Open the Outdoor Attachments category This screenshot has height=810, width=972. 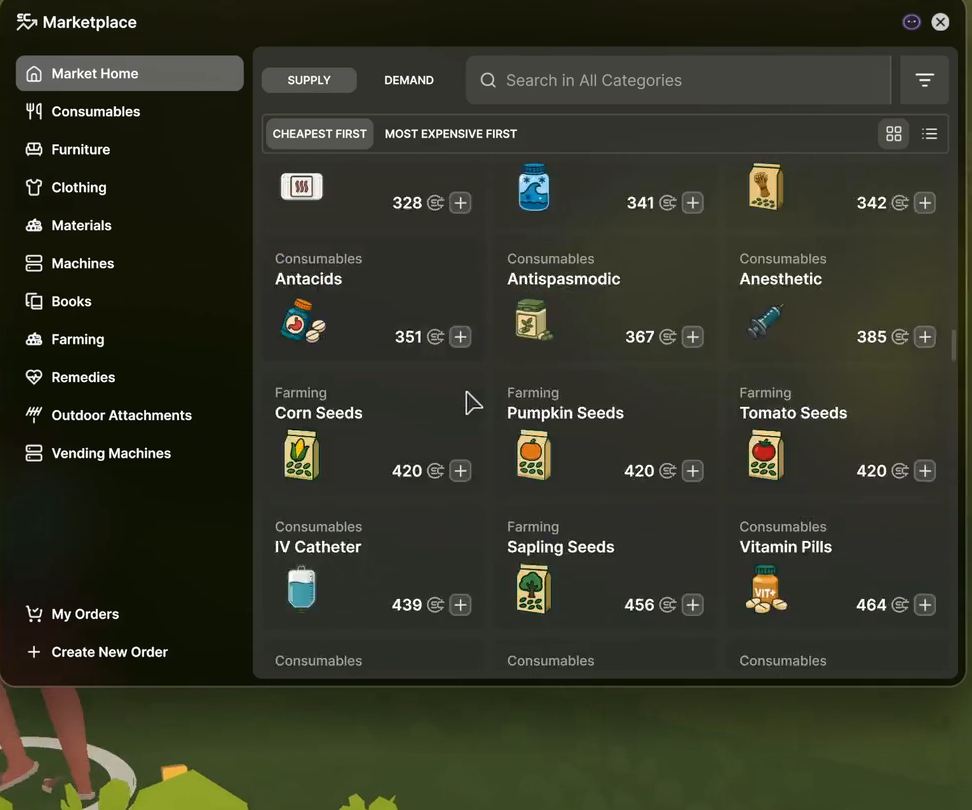click(x=130, y=415)
